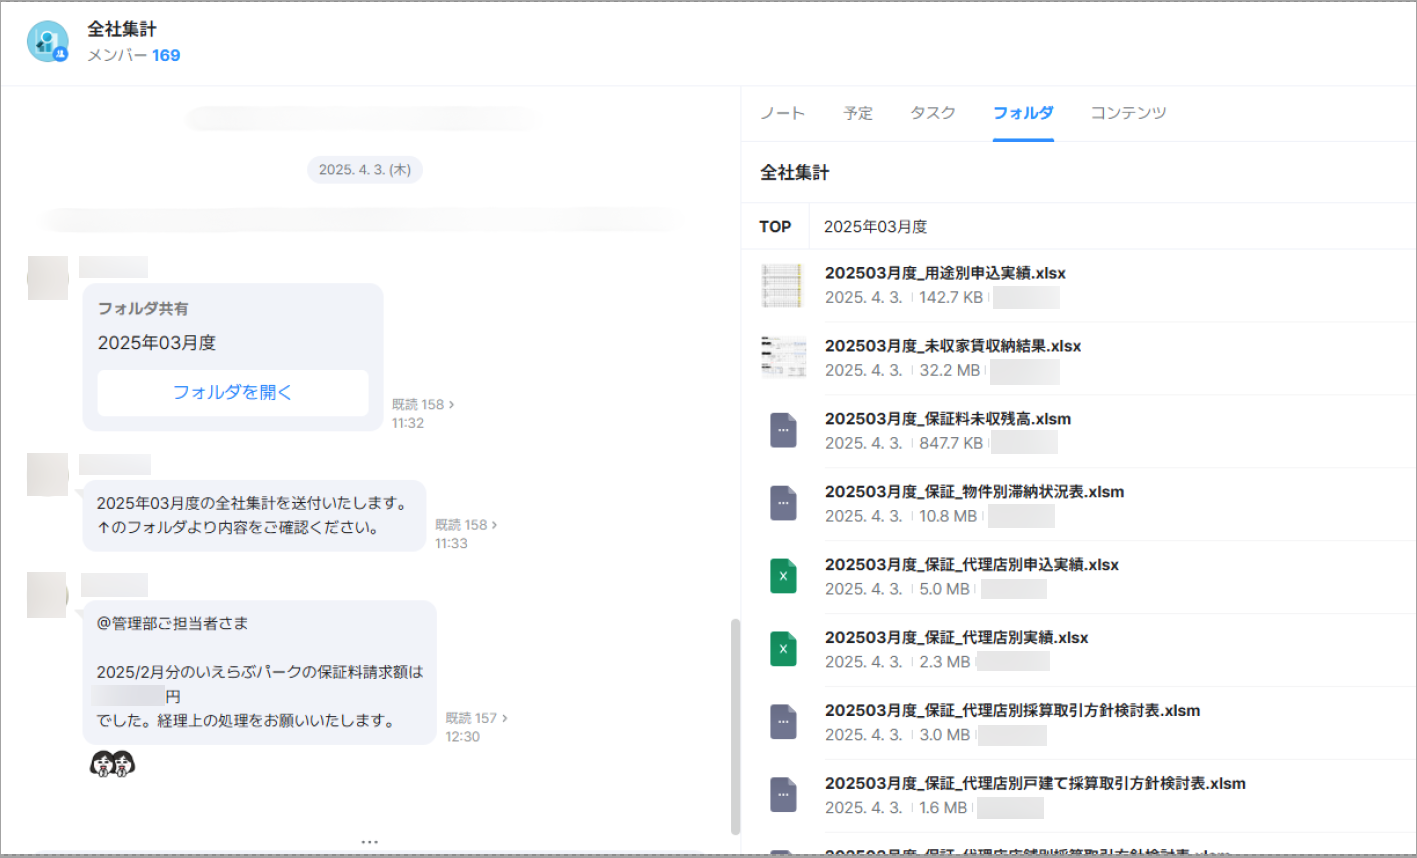Click green Excel icon for 代理店別申込実績.xlsx

[783, 576]
